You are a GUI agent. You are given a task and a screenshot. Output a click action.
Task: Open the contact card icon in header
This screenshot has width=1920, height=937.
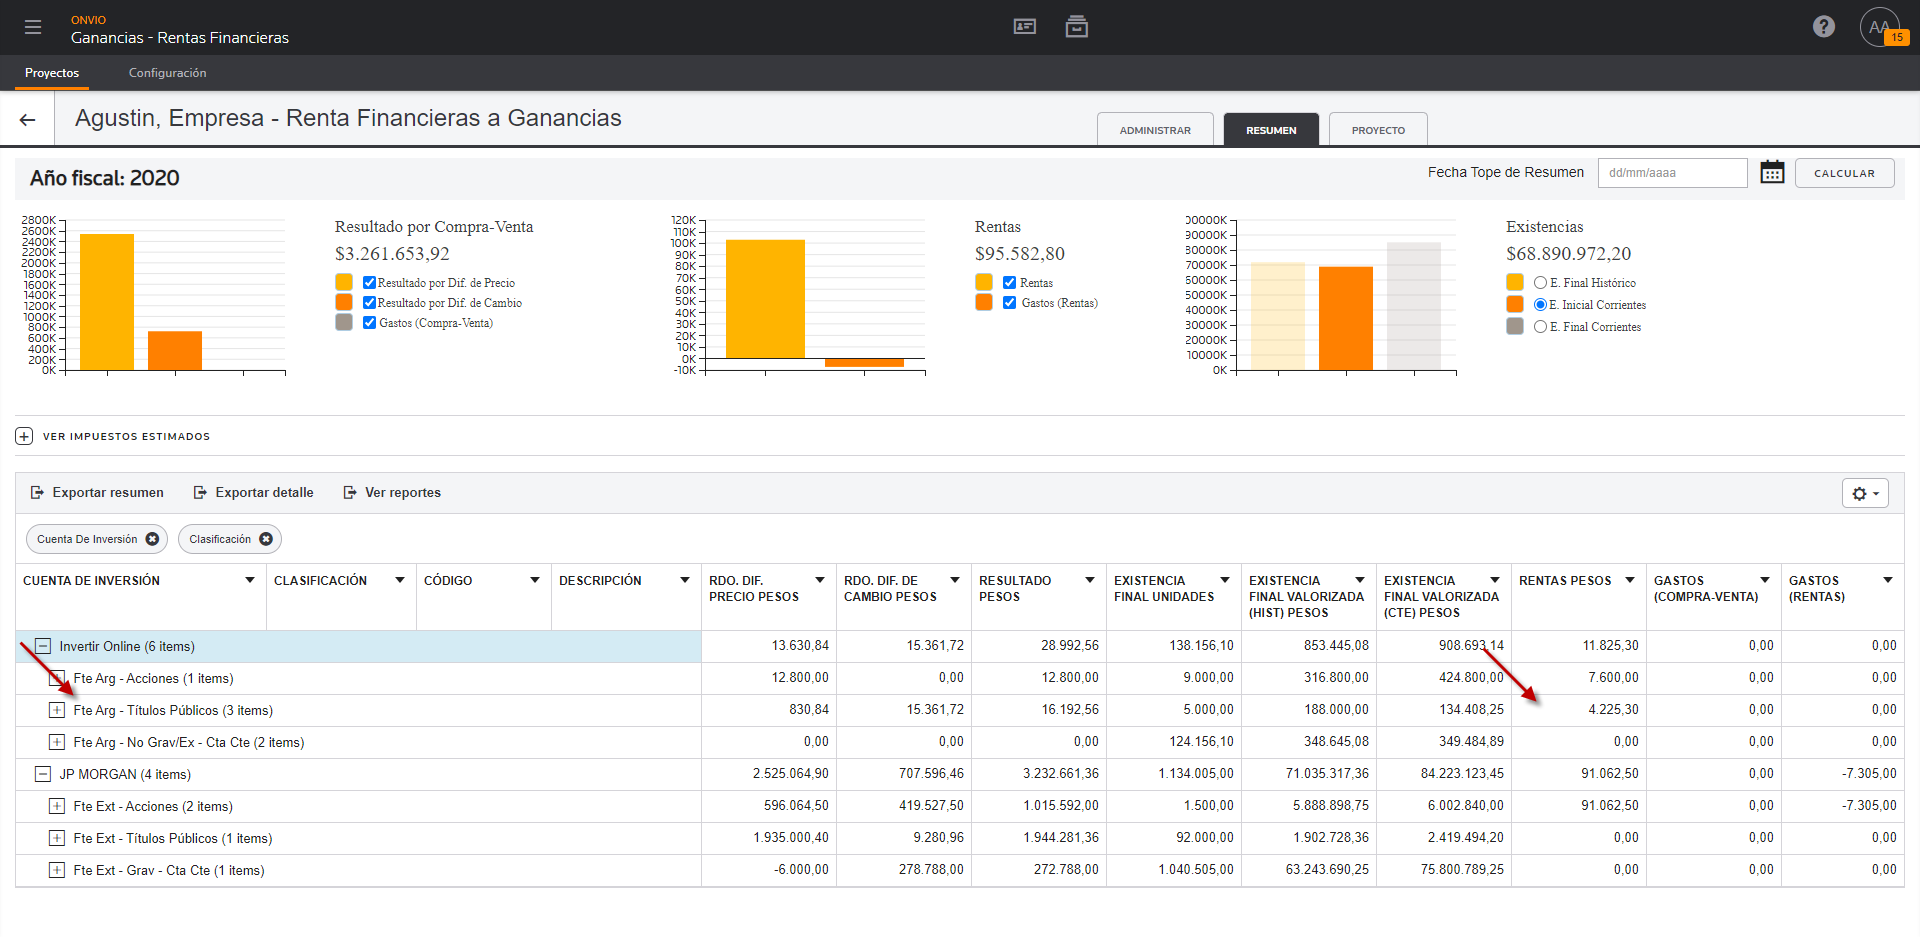1025,27
